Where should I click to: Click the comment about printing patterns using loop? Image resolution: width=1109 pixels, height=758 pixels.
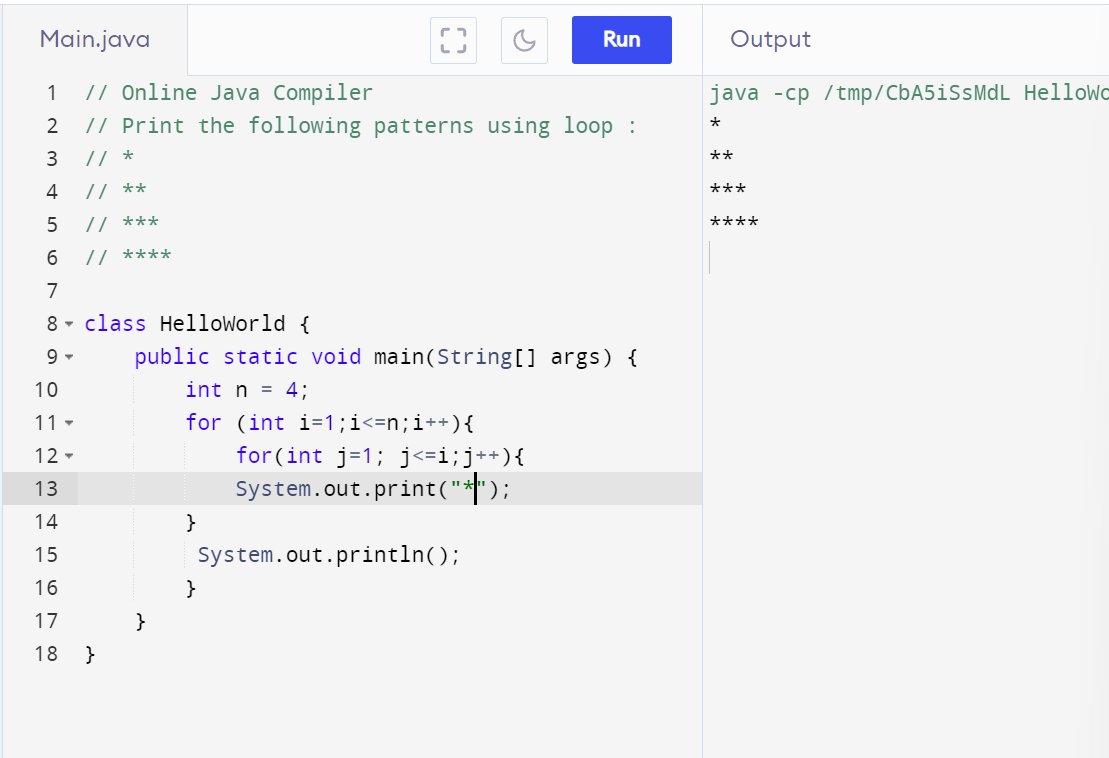coord(361,126)
